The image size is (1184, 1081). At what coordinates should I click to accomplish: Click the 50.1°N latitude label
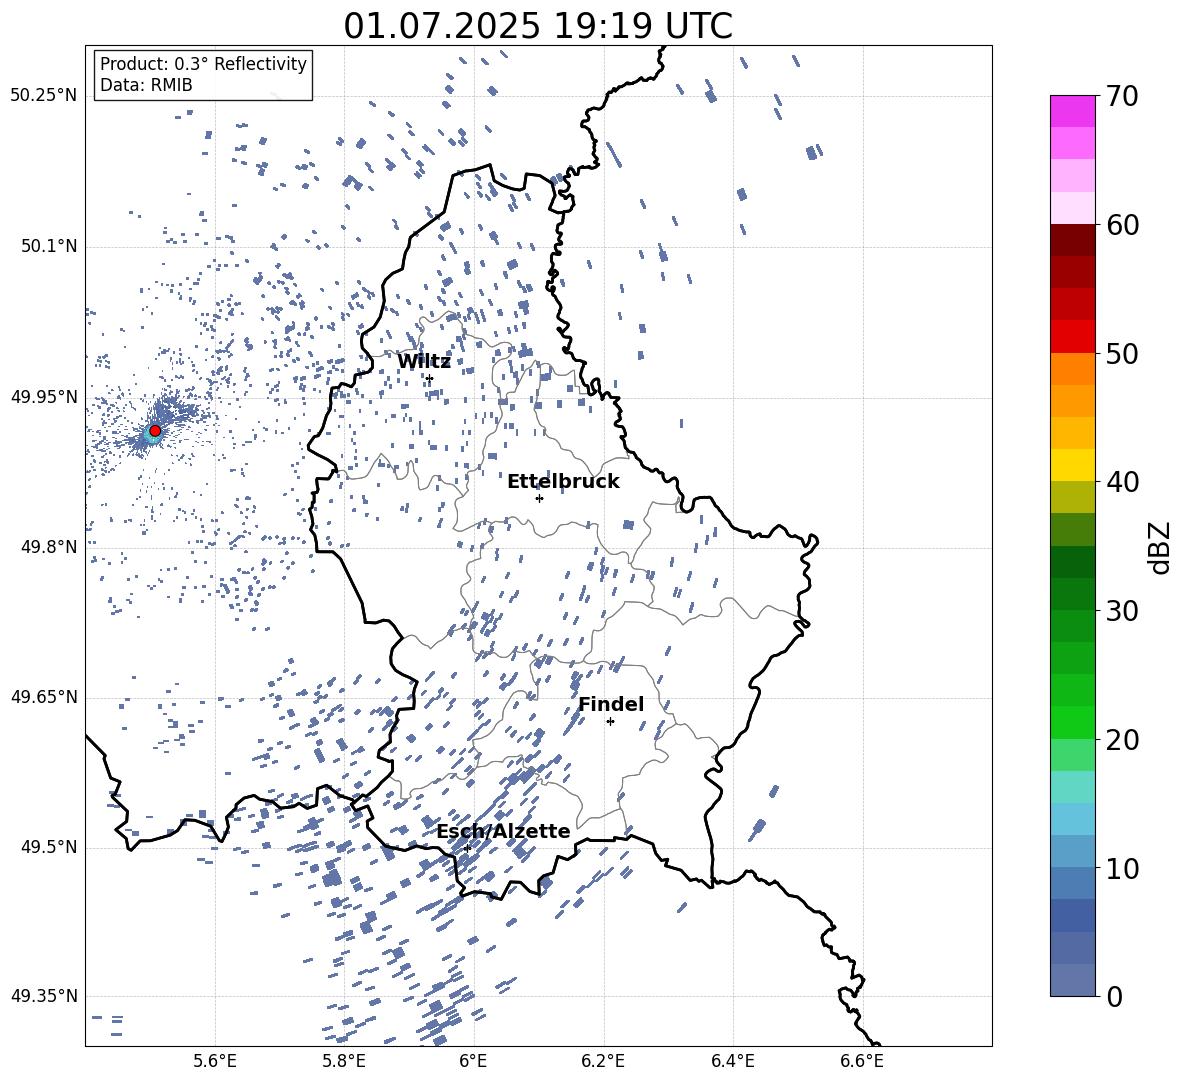point(48,247)
